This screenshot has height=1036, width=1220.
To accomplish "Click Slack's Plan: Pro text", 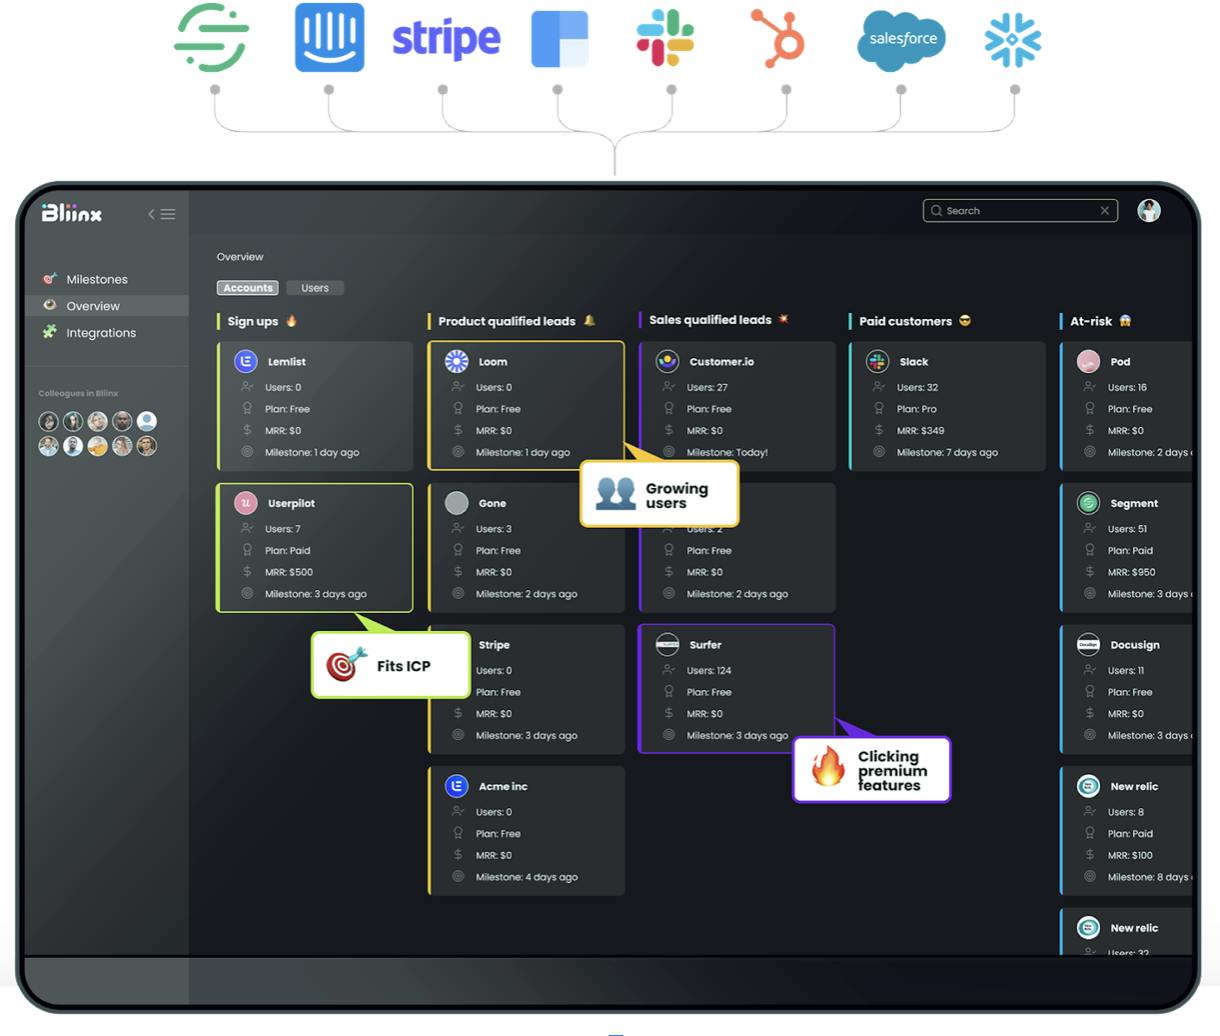I will [916, 409].
